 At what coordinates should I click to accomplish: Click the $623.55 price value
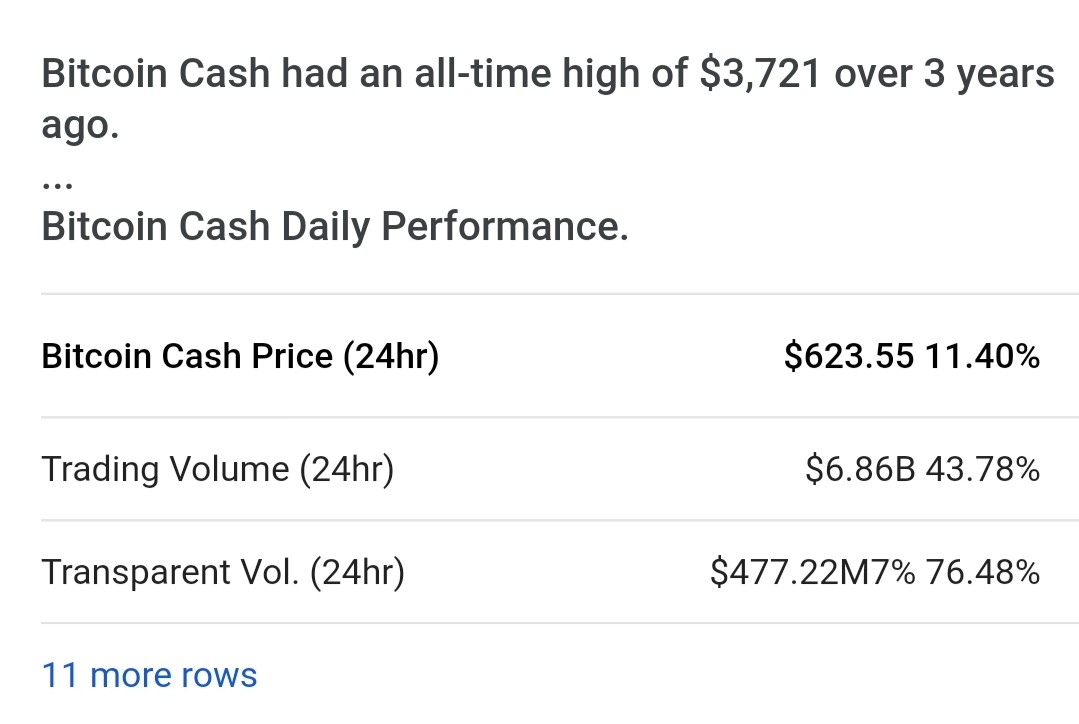tap(849, 356)
